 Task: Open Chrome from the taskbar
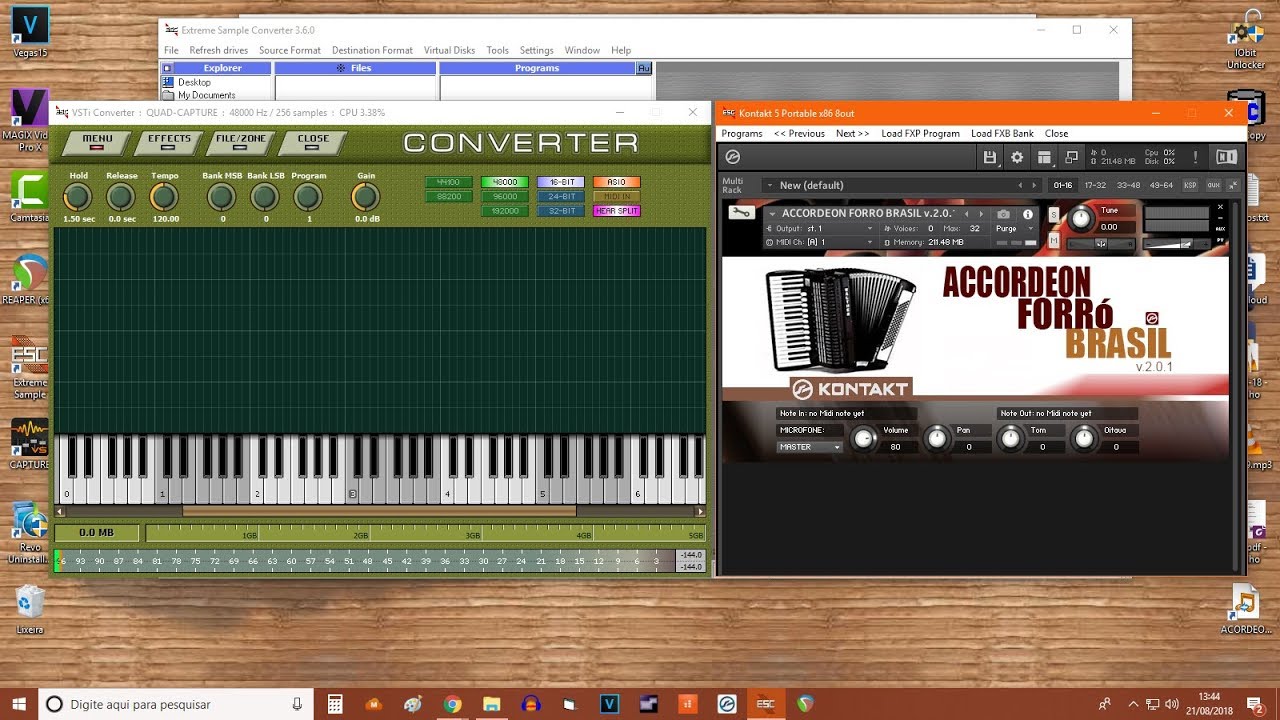[452, 704]
